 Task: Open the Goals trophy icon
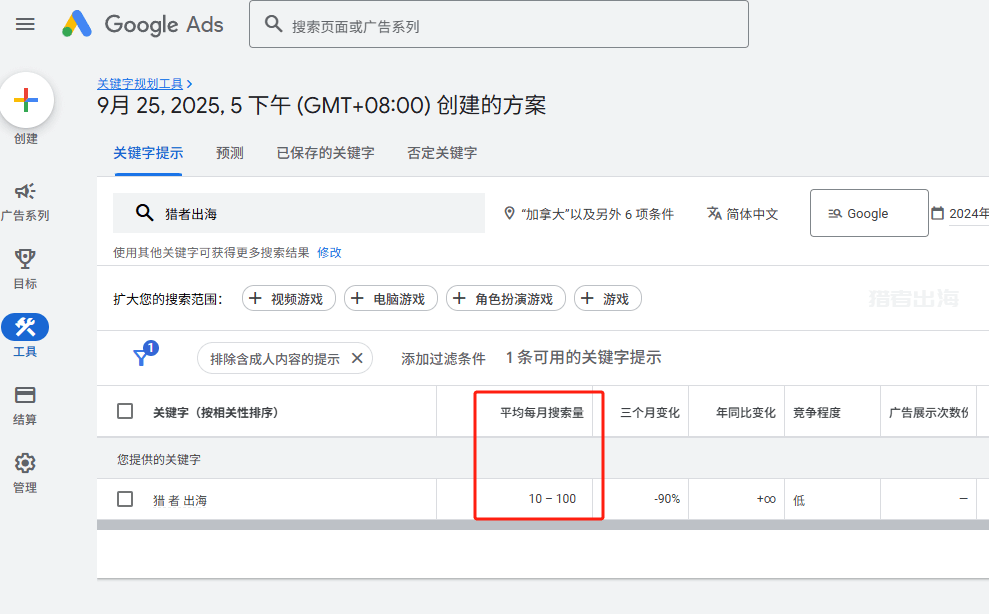[x=25, y=259]
